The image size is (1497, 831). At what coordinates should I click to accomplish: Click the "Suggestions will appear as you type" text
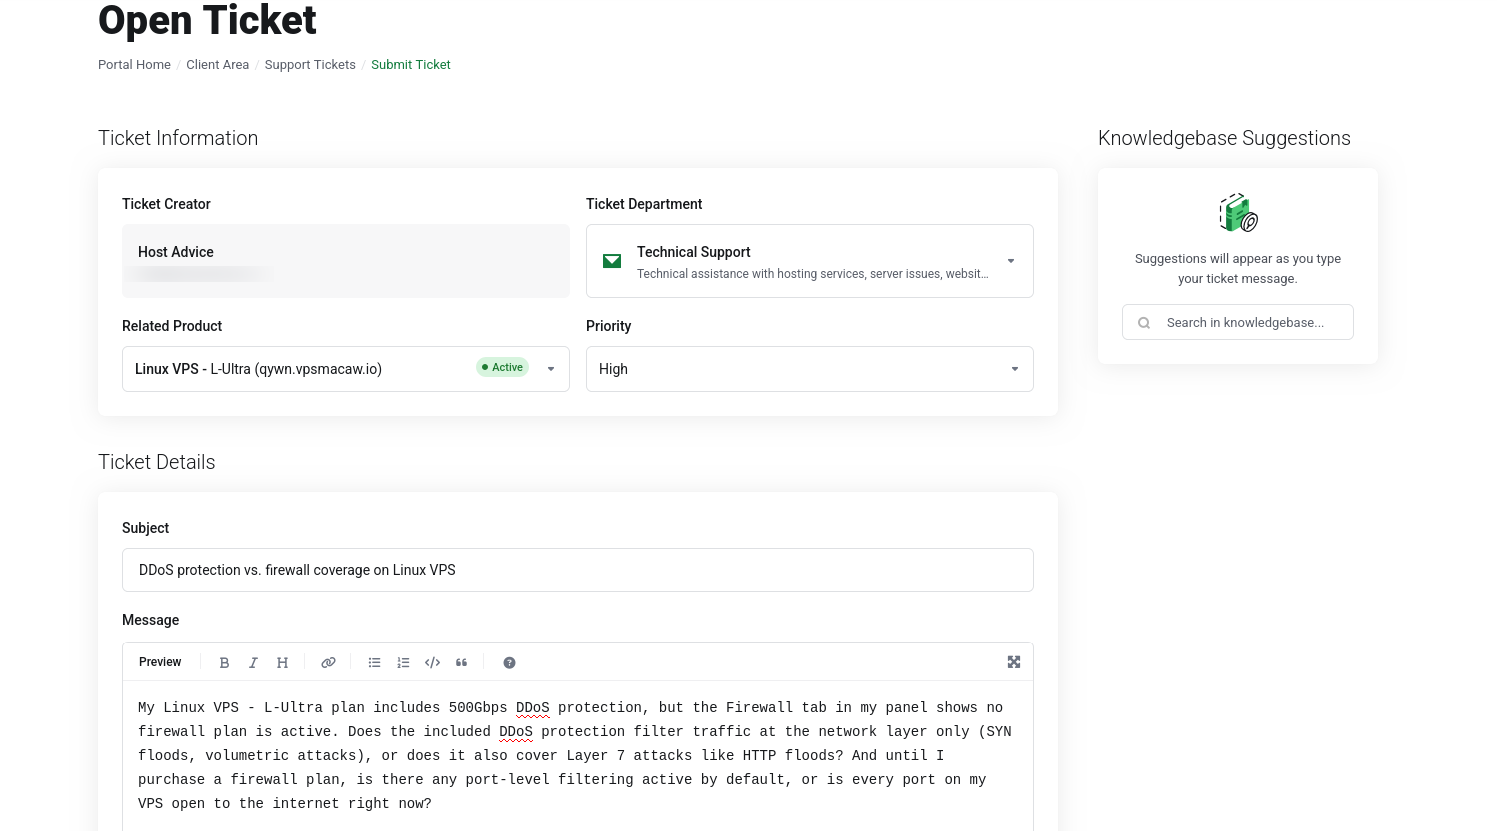[1238, 269]
